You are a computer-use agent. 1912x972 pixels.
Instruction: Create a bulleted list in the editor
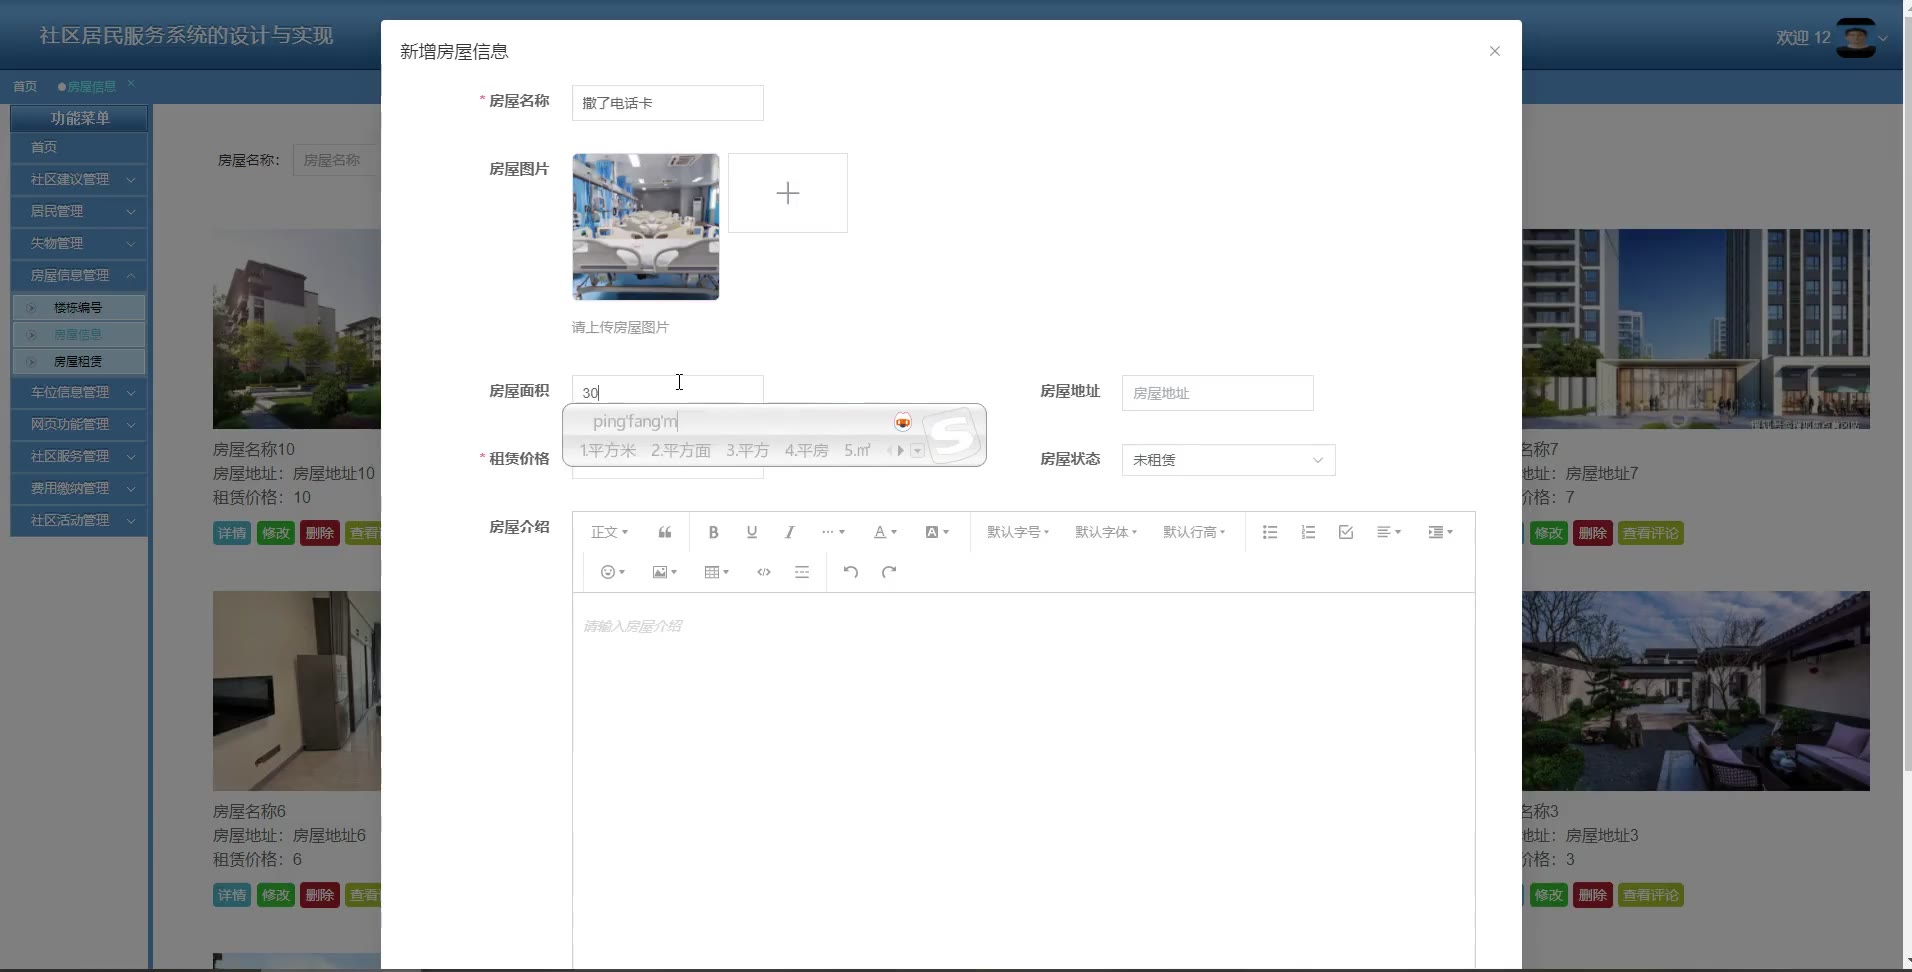point(1270,532)
